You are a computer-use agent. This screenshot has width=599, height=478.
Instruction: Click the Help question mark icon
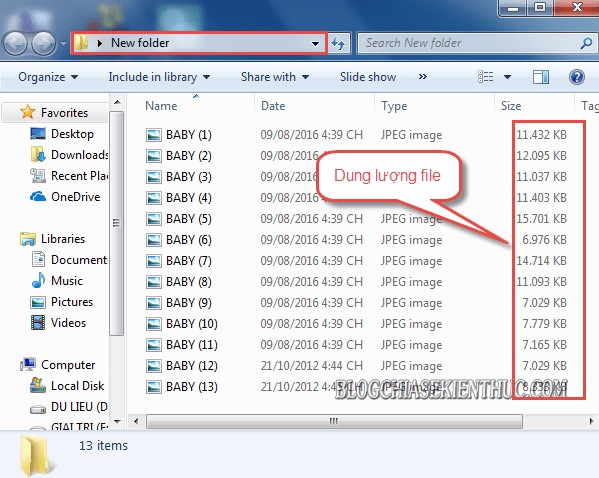point(576,77)
